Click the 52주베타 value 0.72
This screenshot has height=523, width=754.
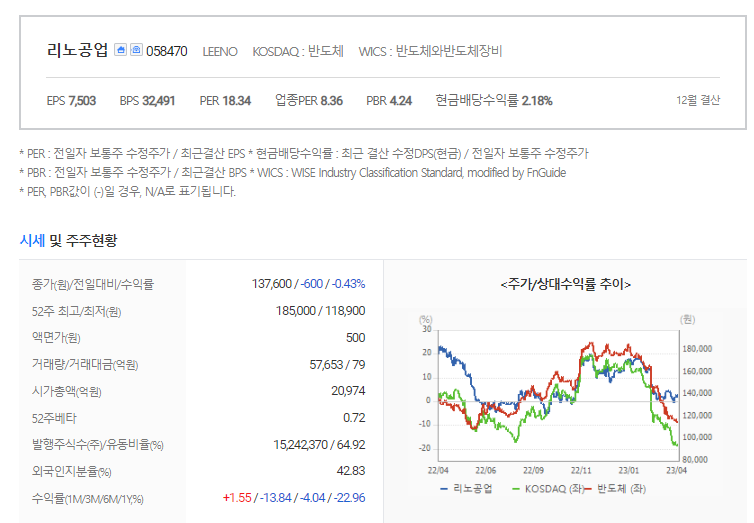(x=354, y=418)
